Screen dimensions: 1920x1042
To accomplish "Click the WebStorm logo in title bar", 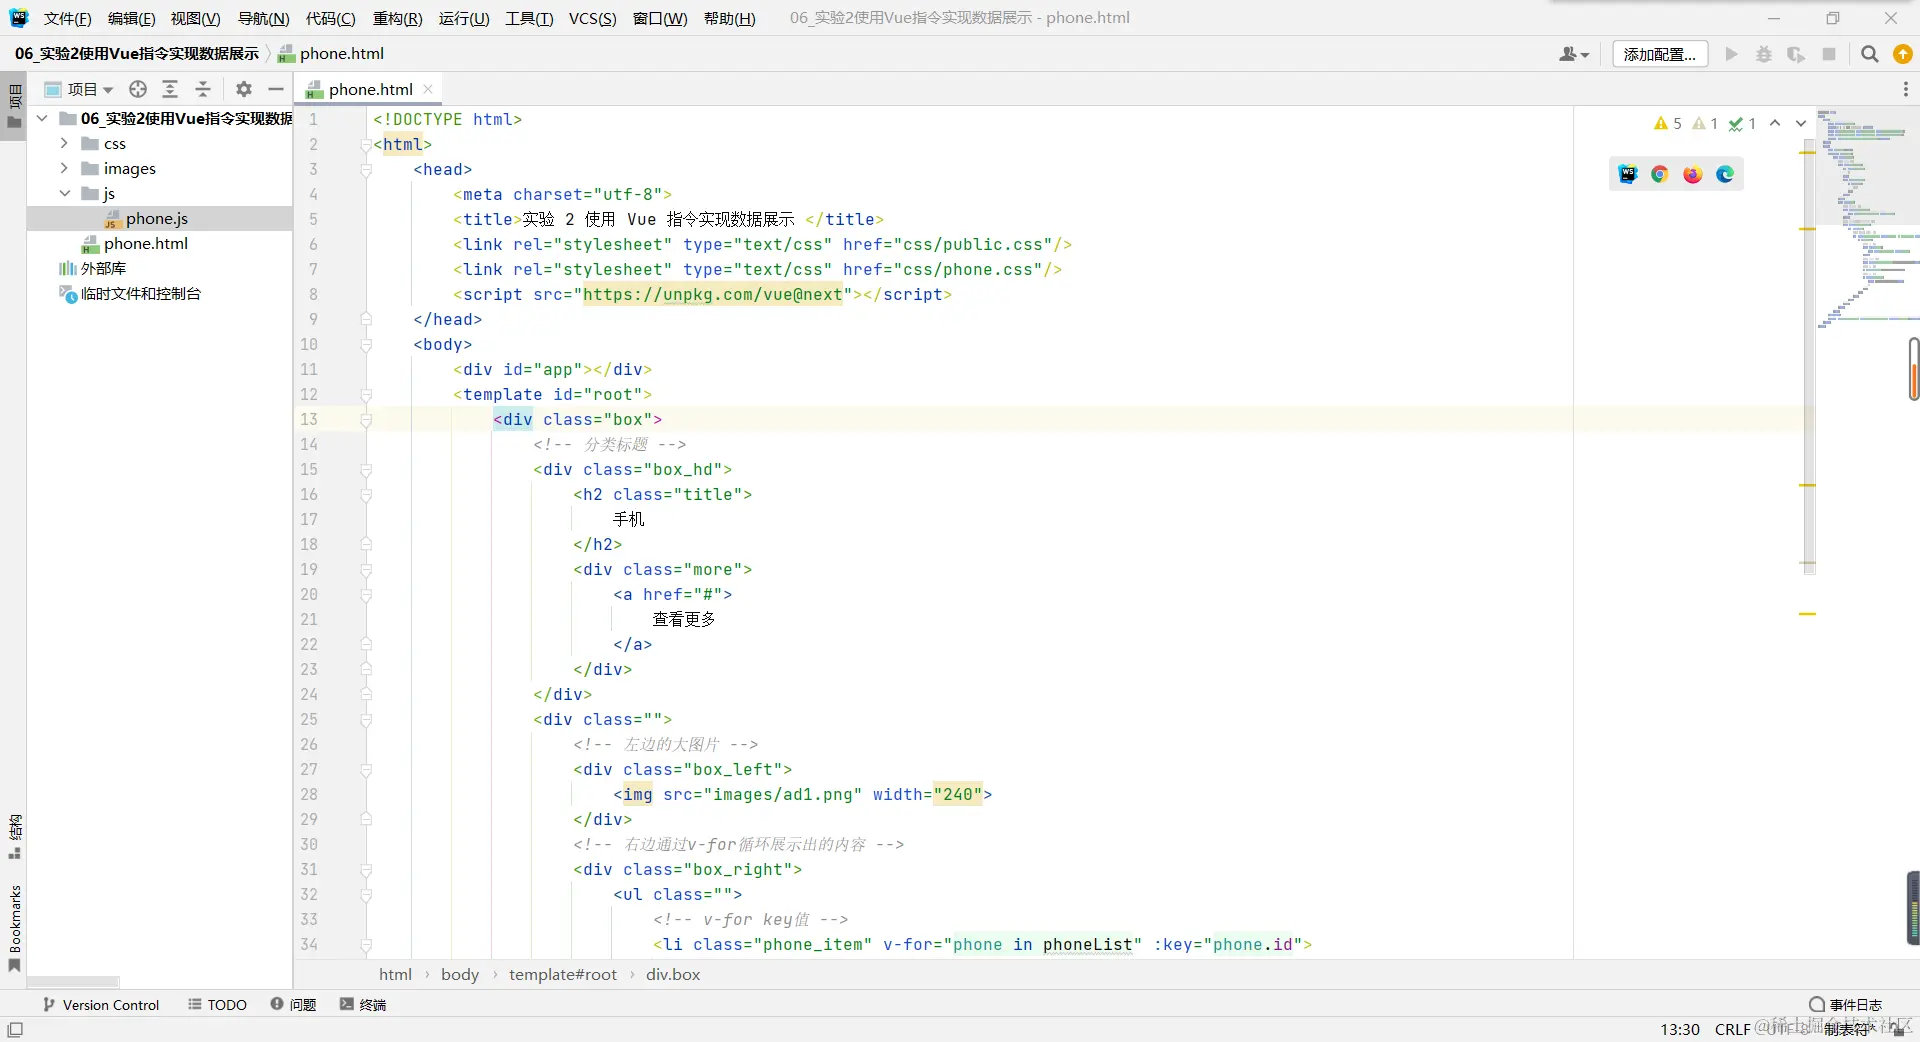I will point(19,18).
